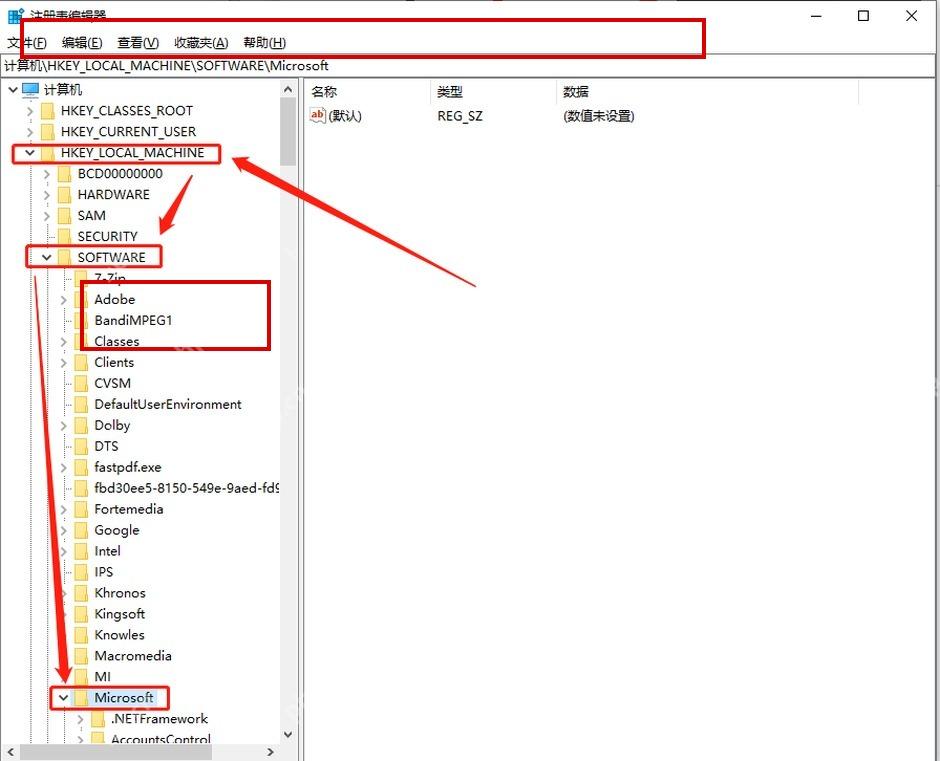
Task: Expand the HKEY_CURRENT_USER key
Action: 29,132
